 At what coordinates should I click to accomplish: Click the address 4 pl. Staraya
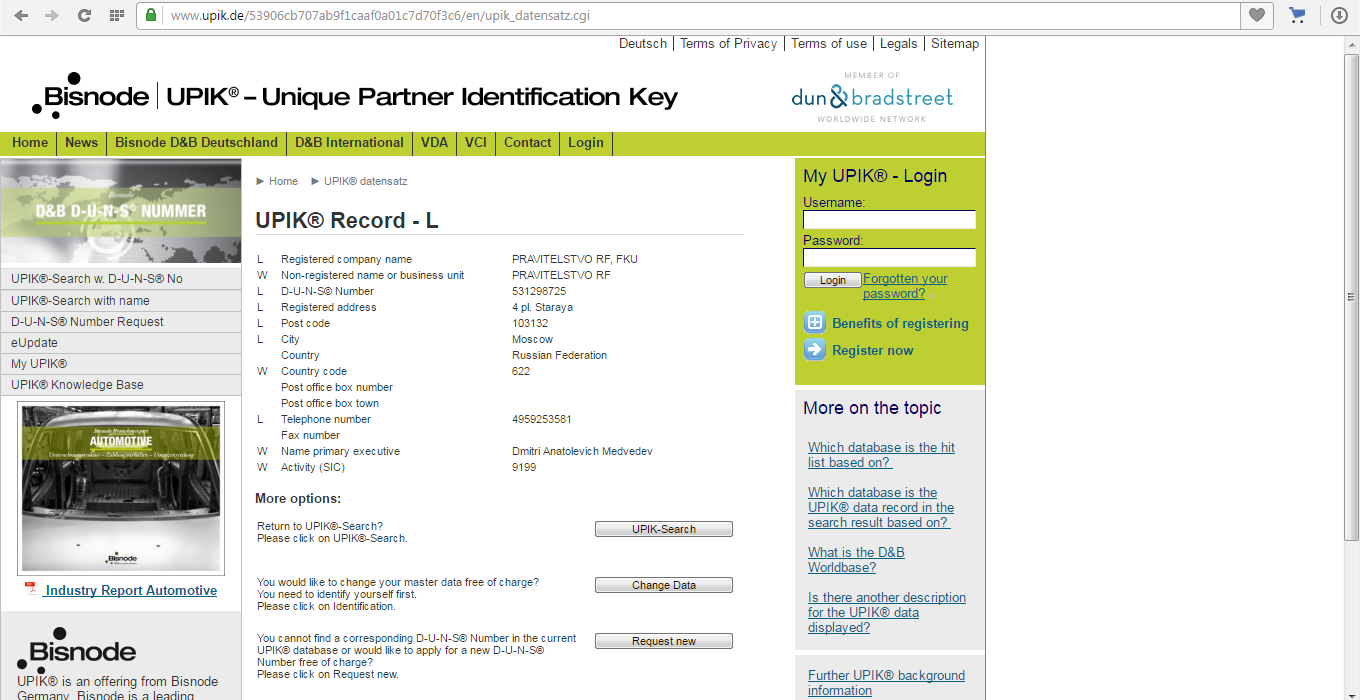click(x=542, y=307)
